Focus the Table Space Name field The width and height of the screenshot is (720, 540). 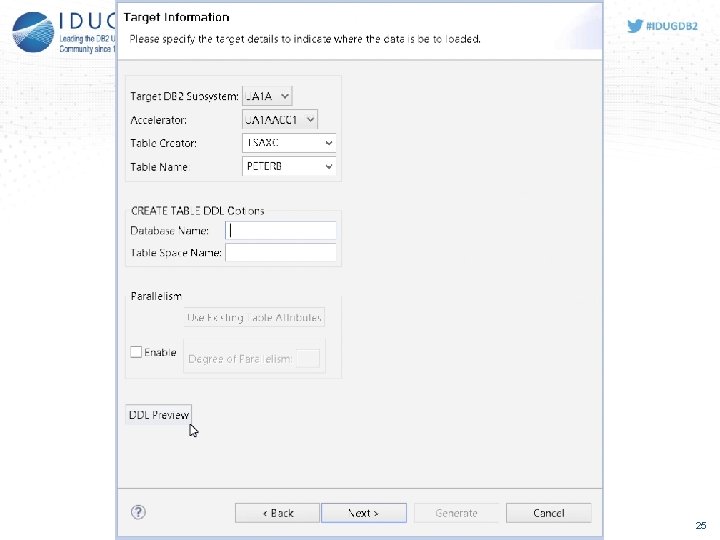pyautogui.click(x=281, y=253)
